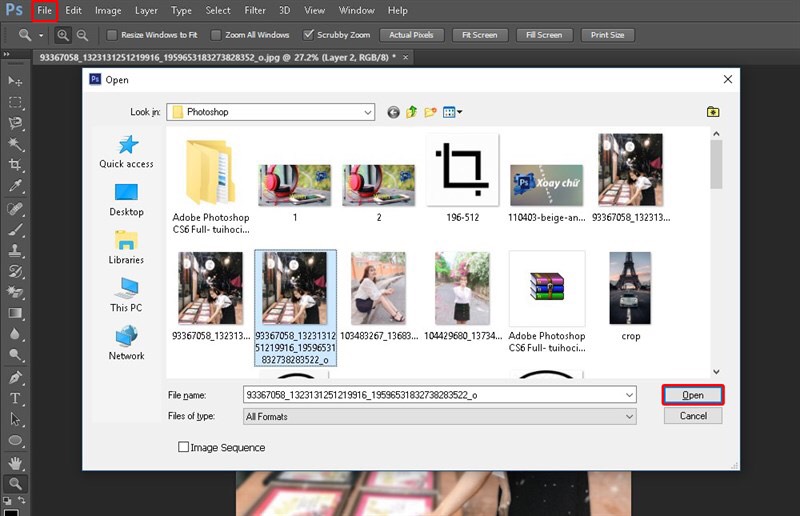
Task: Select the Ellipse shape tool
Action: click(x=15, y=440)
